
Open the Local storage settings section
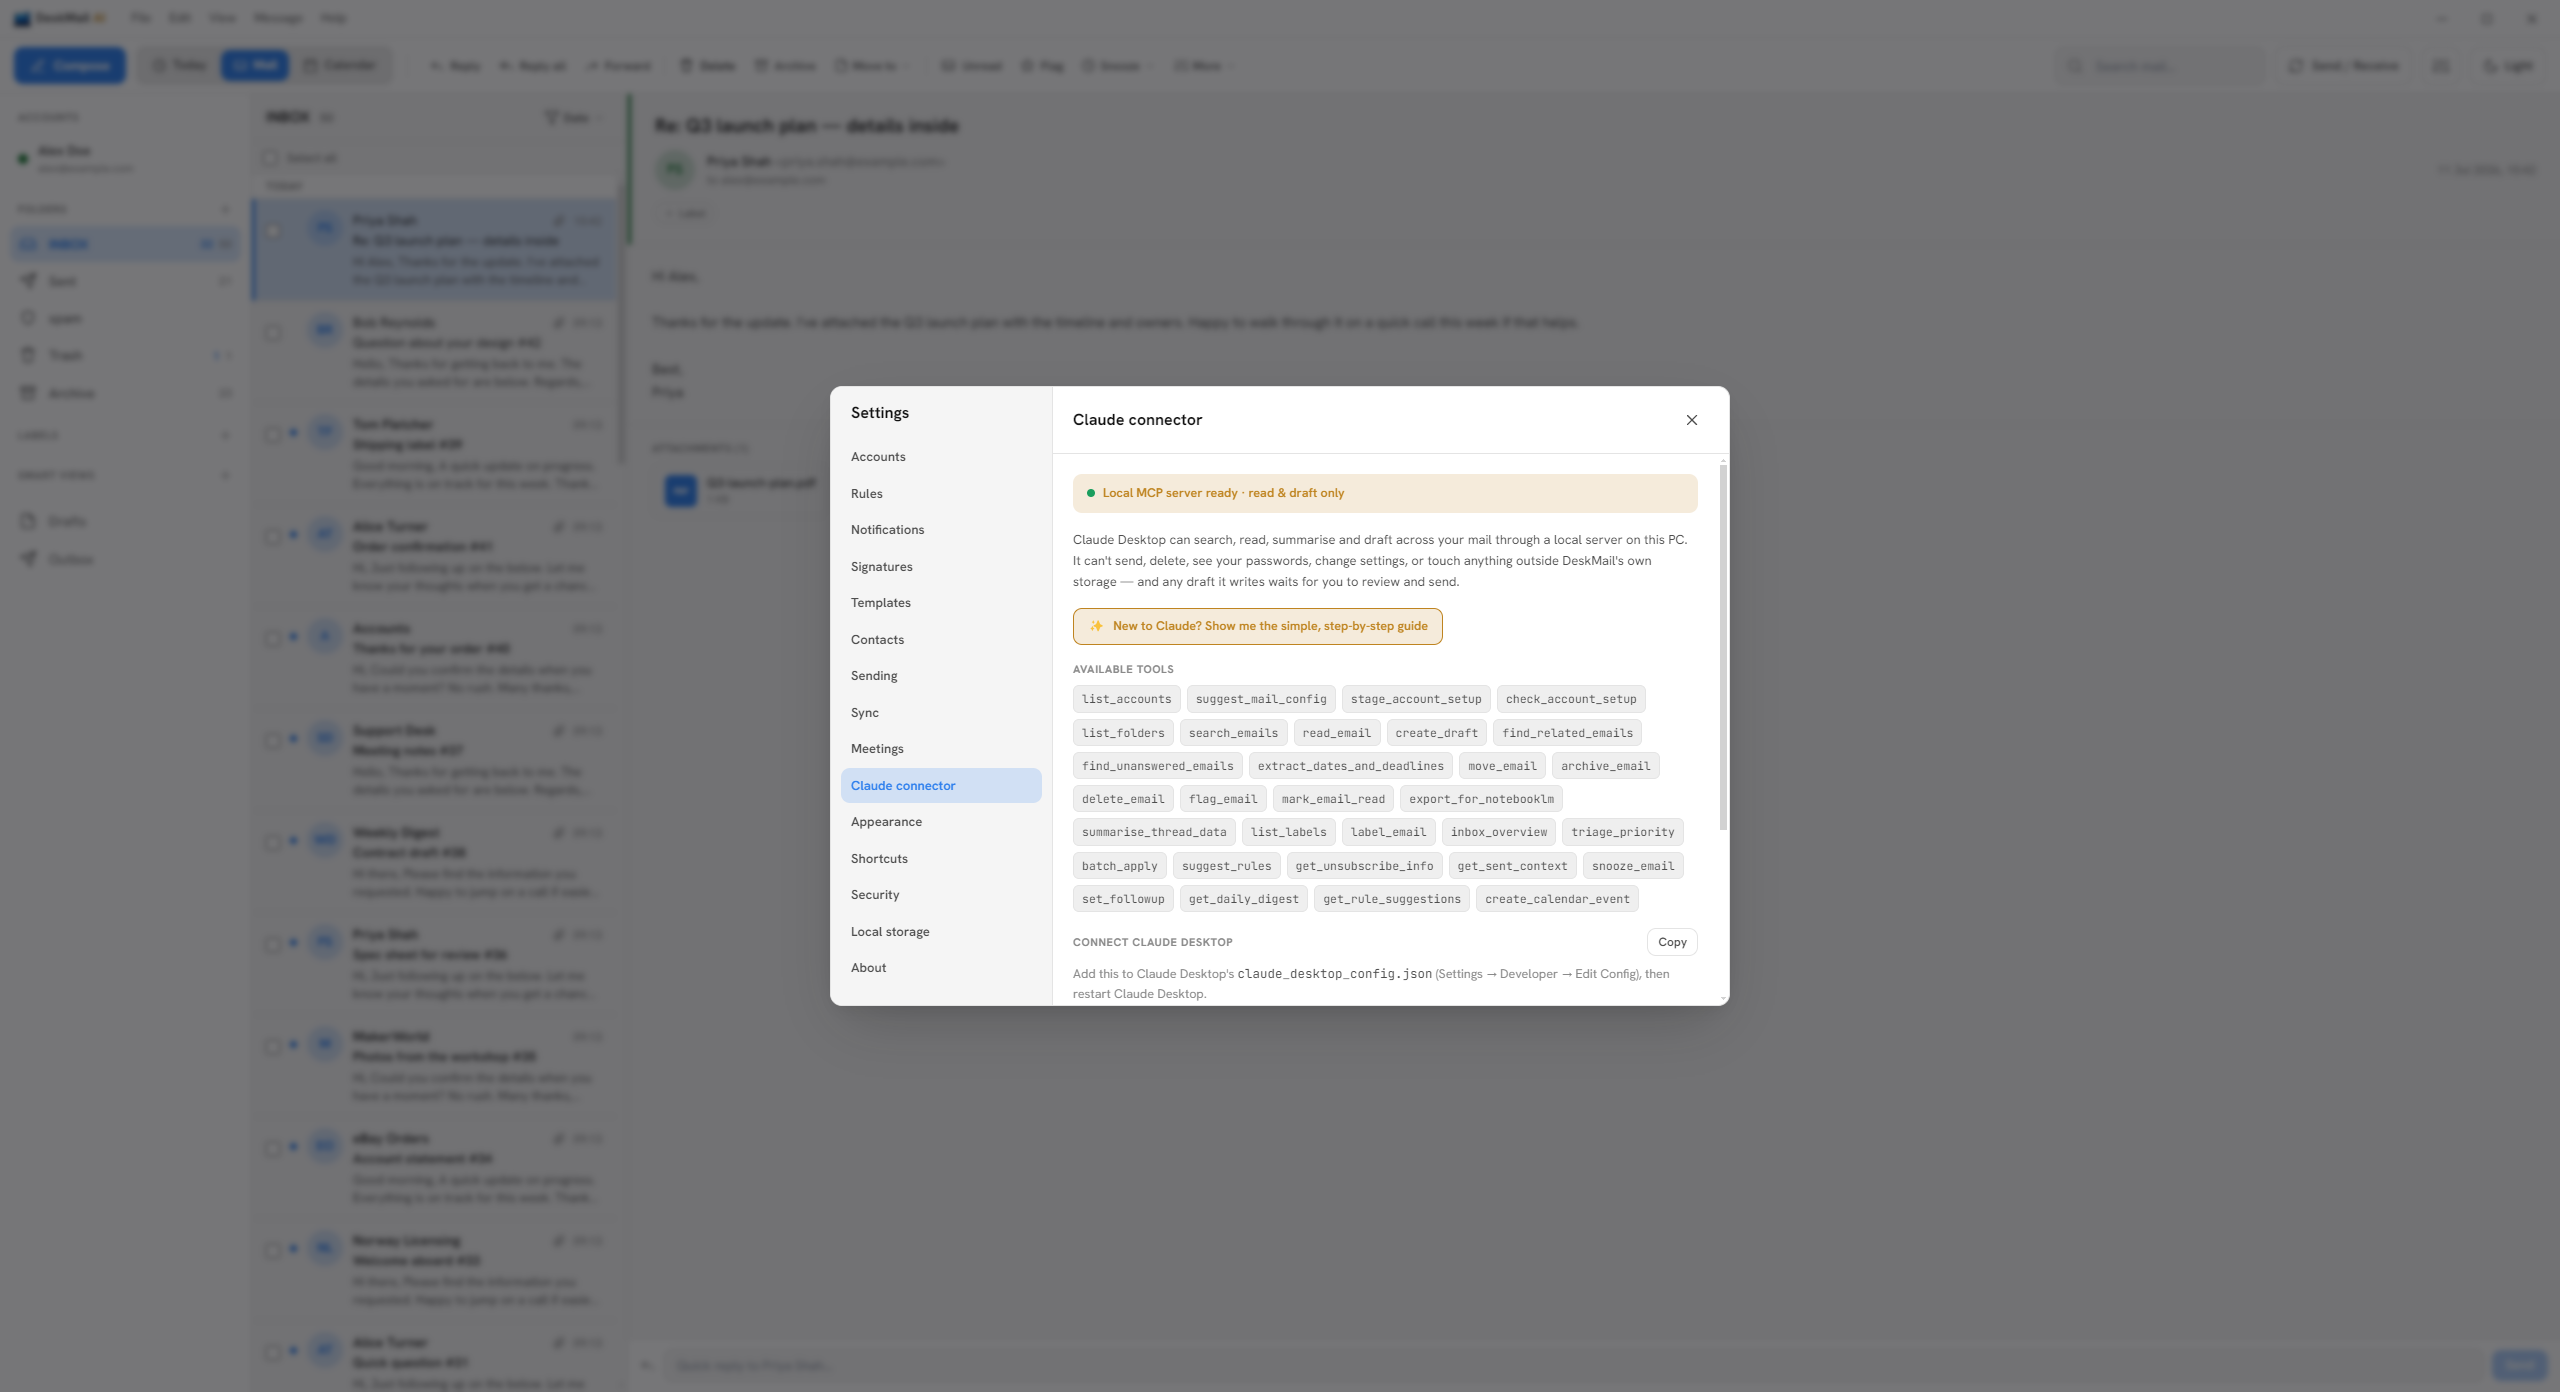[x=941, y=932]
